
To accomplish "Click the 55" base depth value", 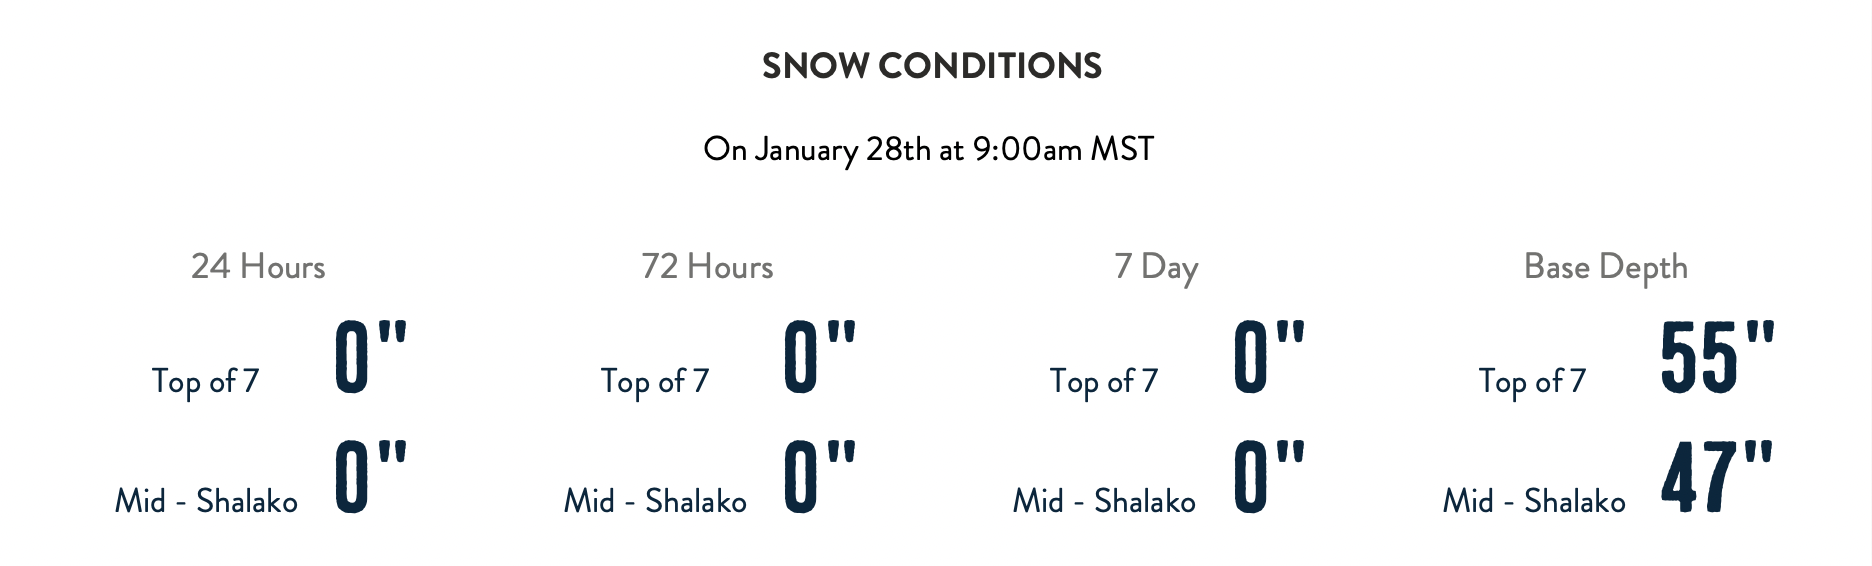I will (1717, 357).
